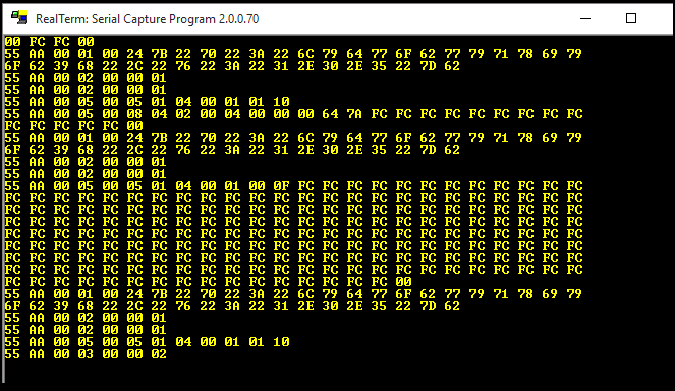675x391 pixels.
Task: Click the 64 byte just before 7A
Action: pyautogui.click(x=330, y=114)
